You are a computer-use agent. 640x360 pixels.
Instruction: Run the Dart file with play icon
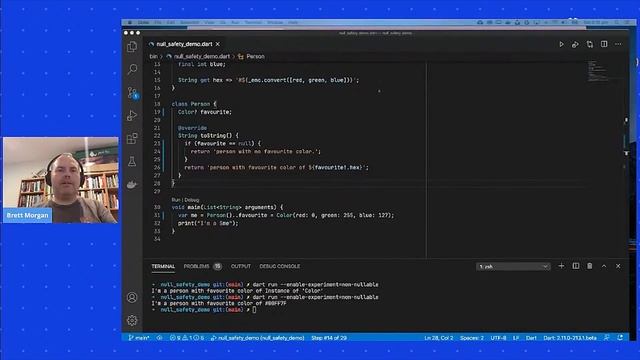(561, 44)
